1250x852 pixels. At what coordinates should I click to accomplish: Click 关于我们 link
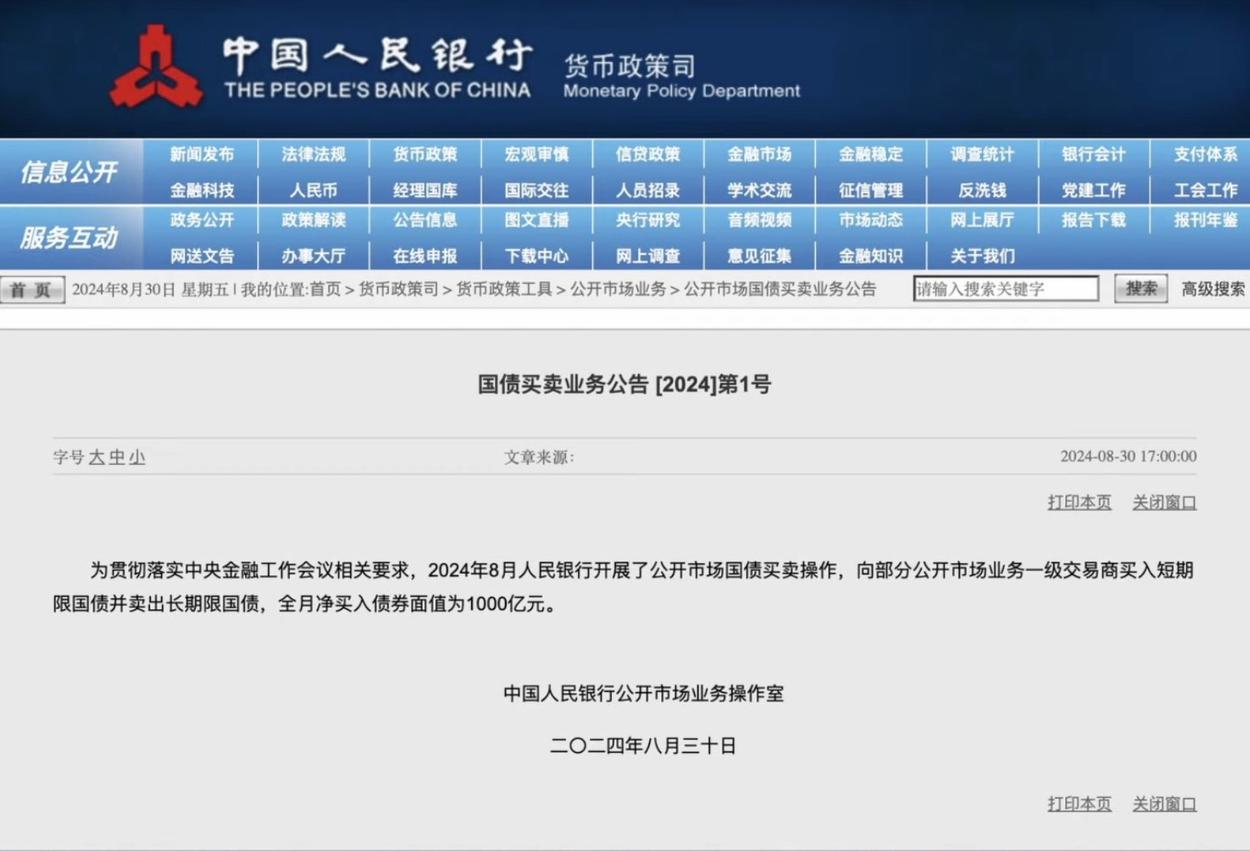(982, 256)
